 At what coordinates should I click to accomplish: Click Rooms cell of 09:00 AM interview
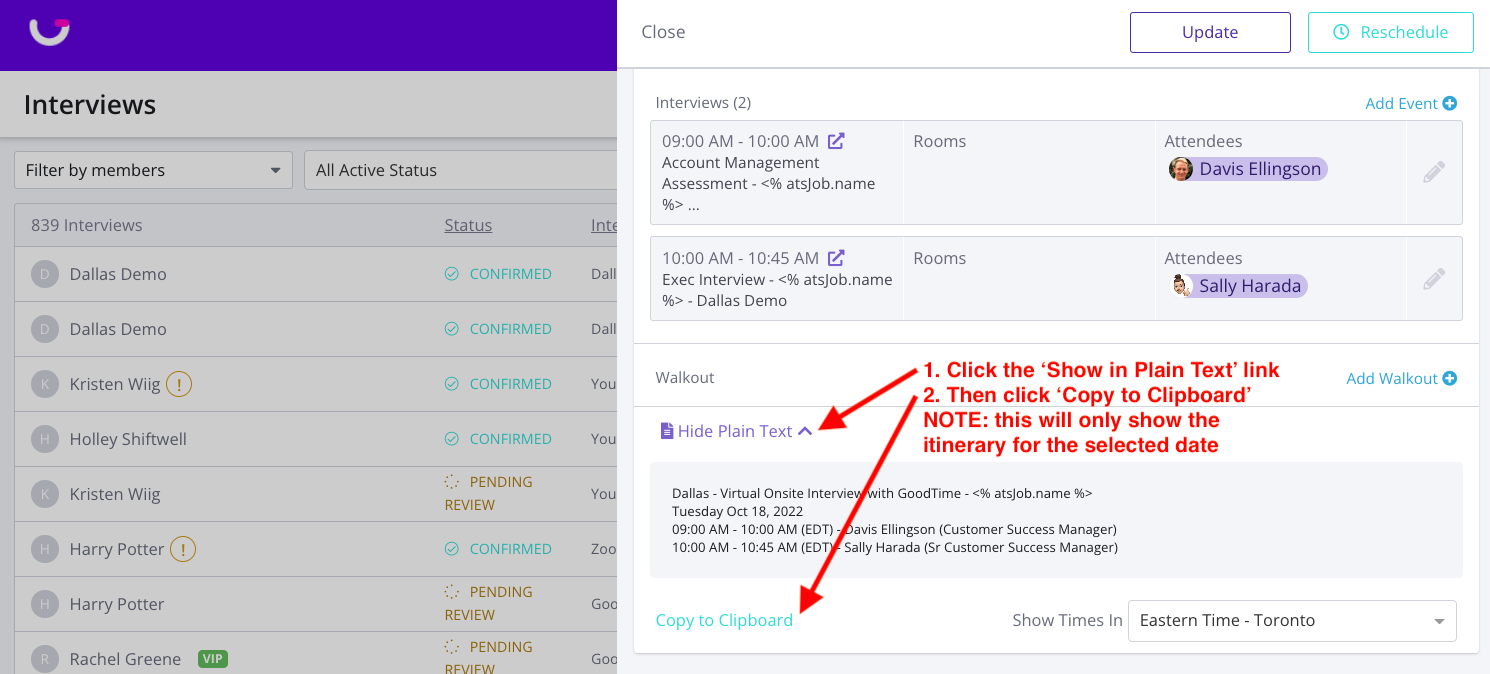[1029, 172]
